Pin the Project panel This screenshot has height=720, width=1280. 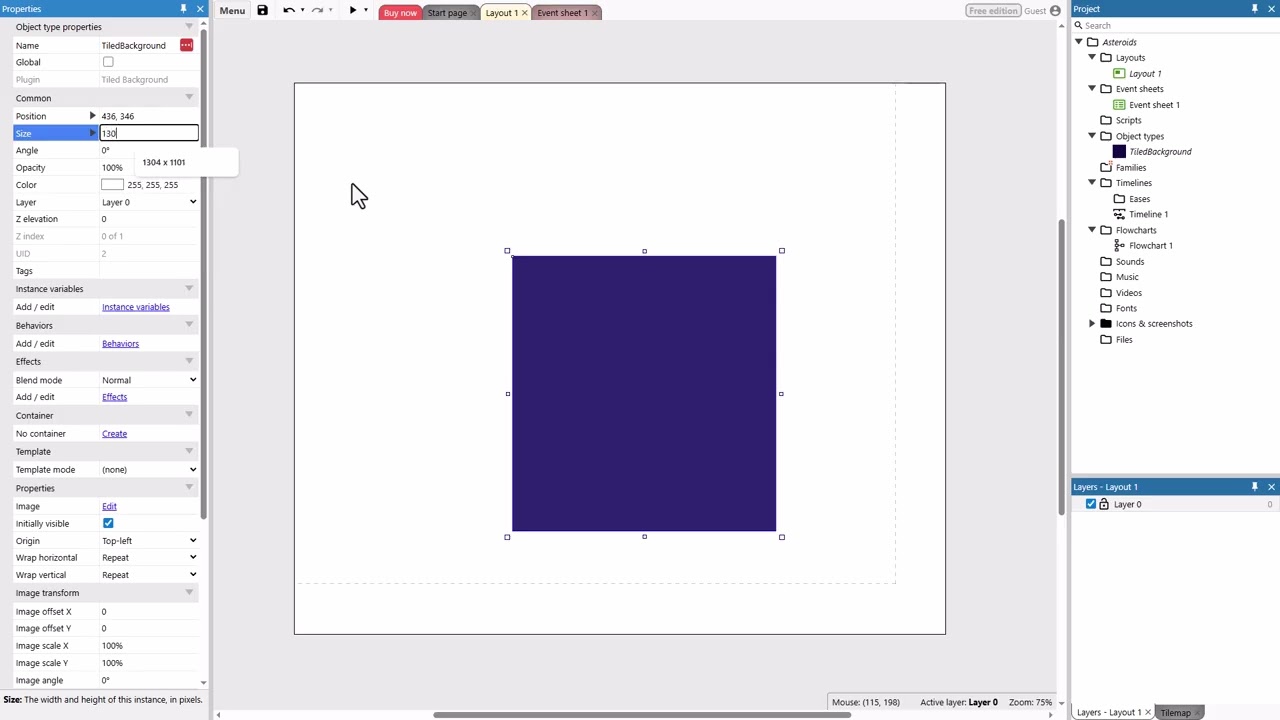1255,8
